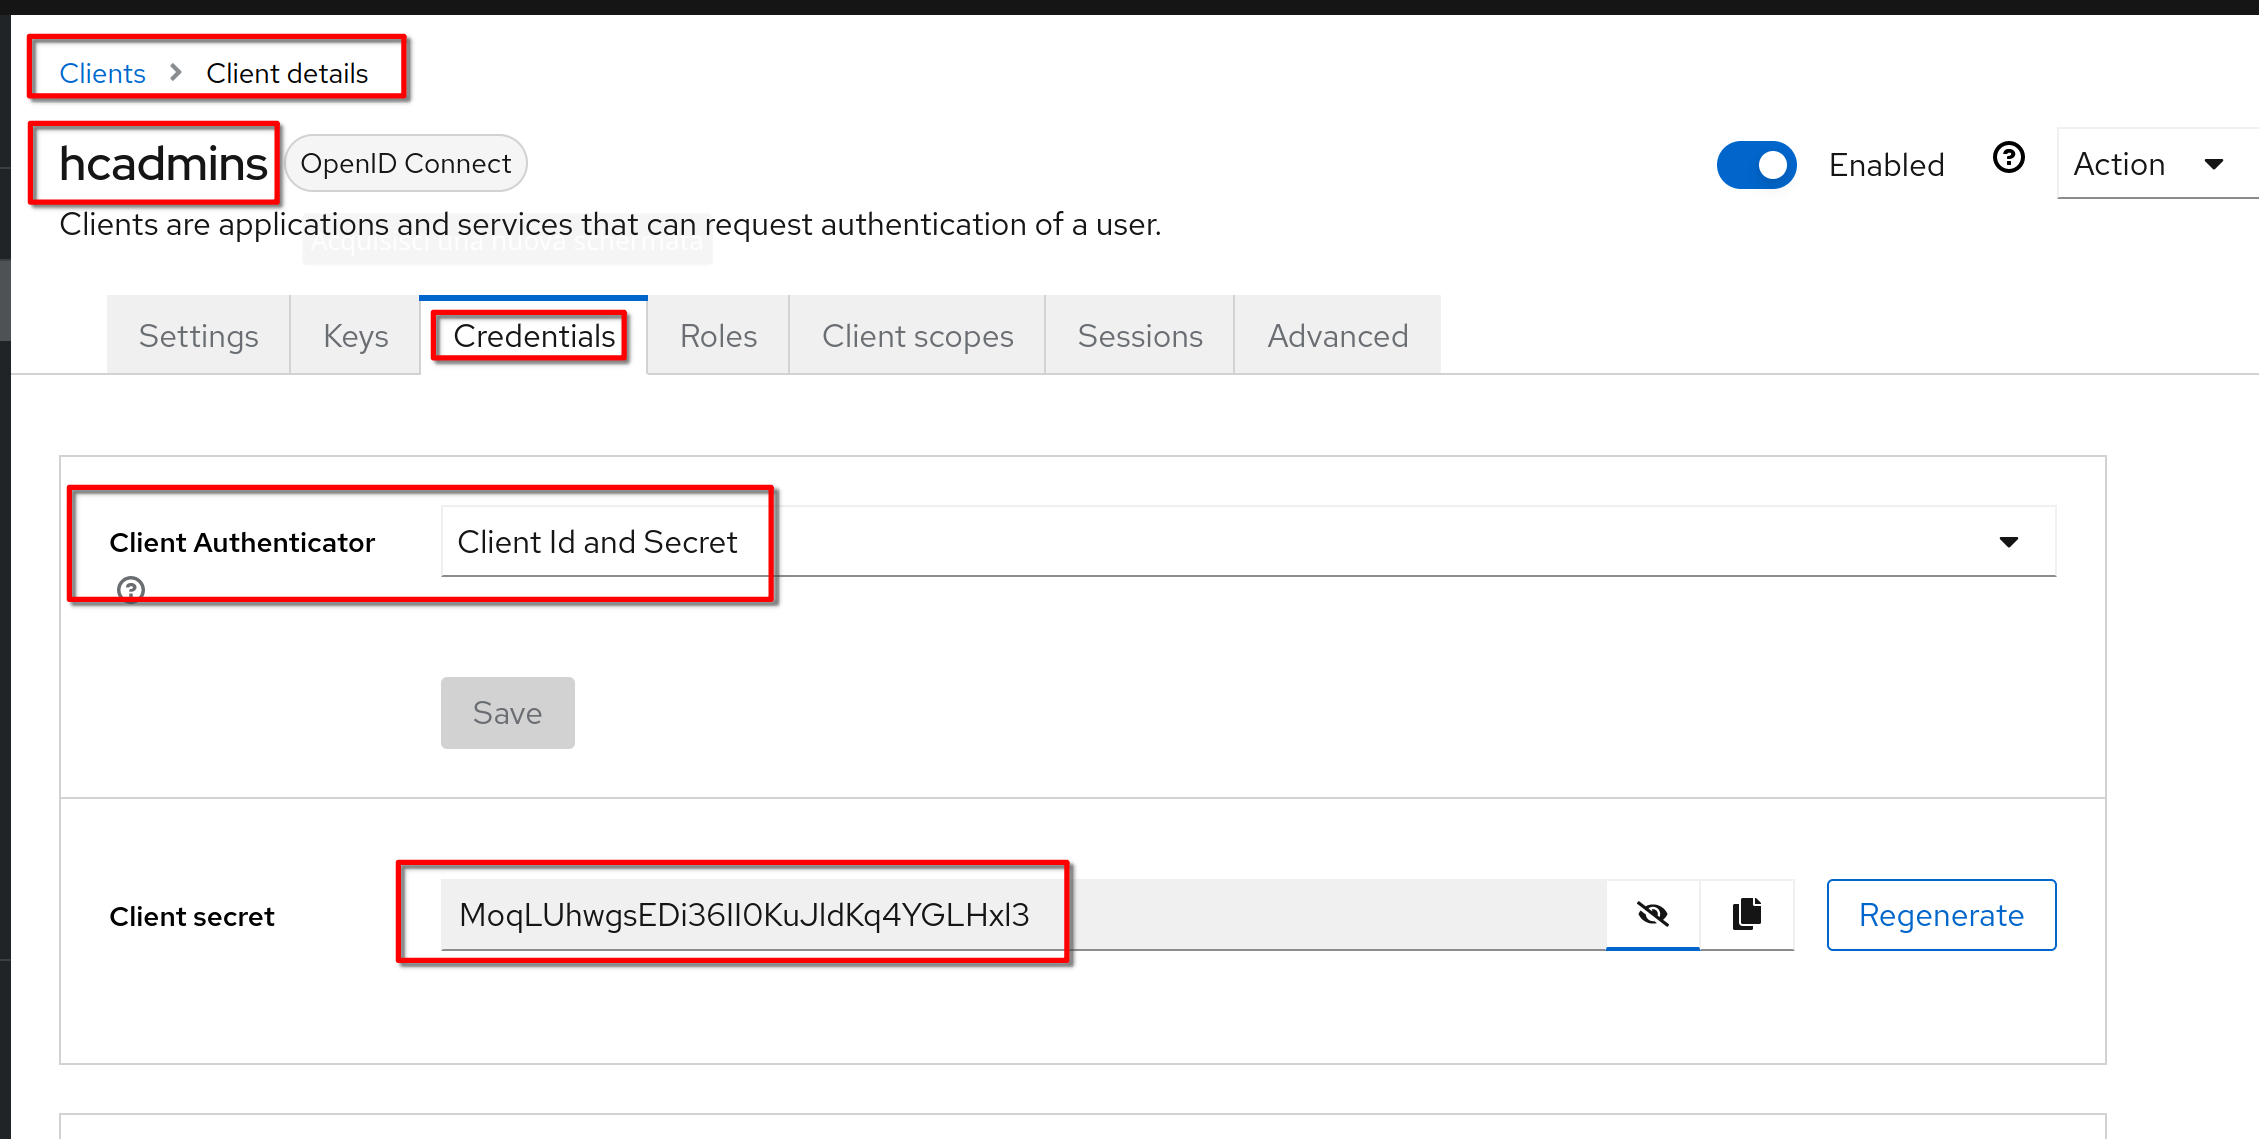
Task: Toggle the Enabled switch off
Action: click(x=1756, y=165)
